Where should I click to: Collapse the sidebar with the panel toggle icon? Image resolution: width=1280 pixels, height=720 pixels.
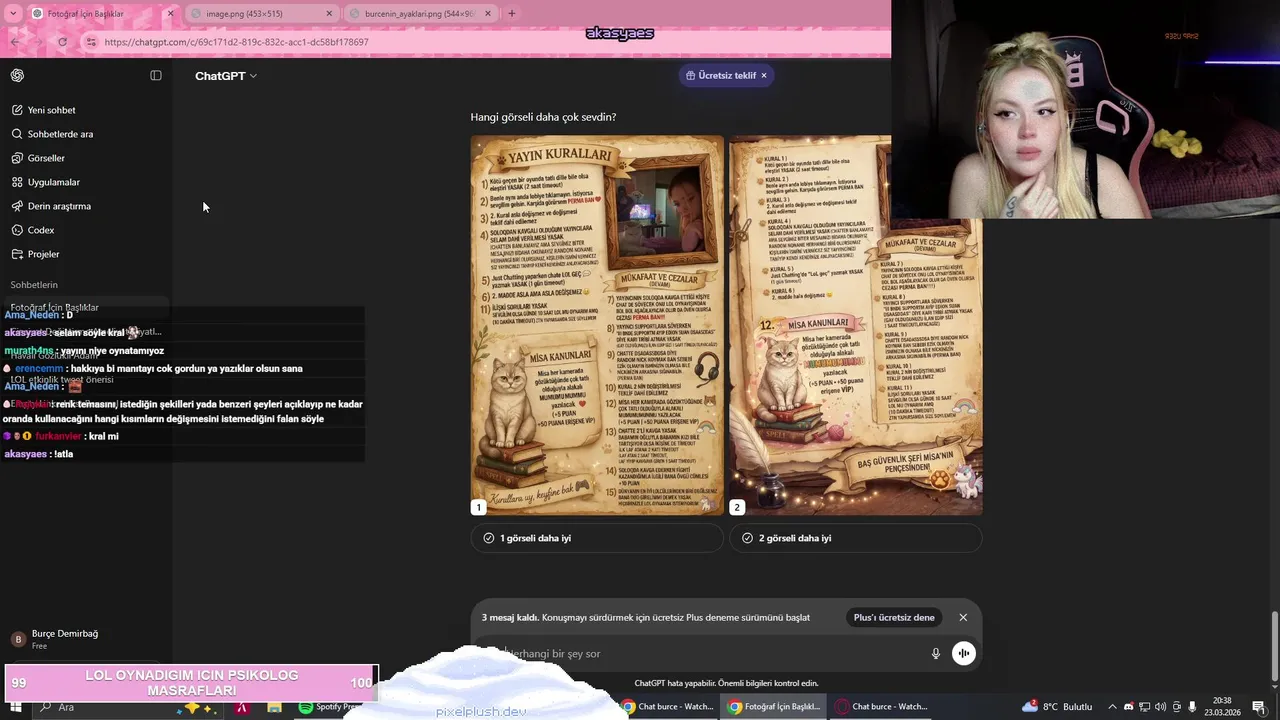click(x=156, y=76)
